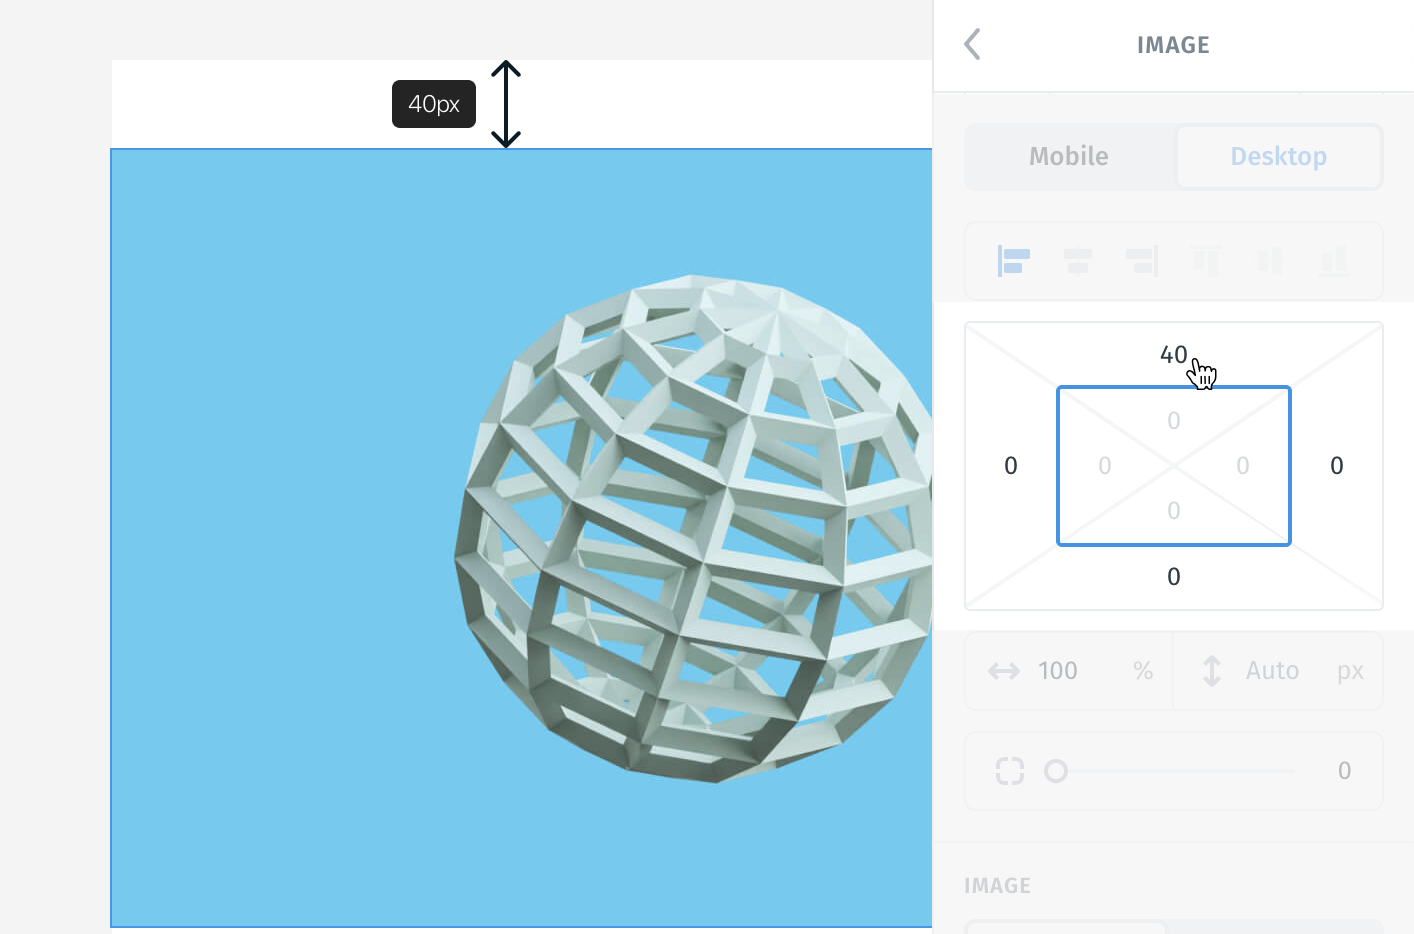Click the IMAGE section heading below

click(x=997, y=885)
